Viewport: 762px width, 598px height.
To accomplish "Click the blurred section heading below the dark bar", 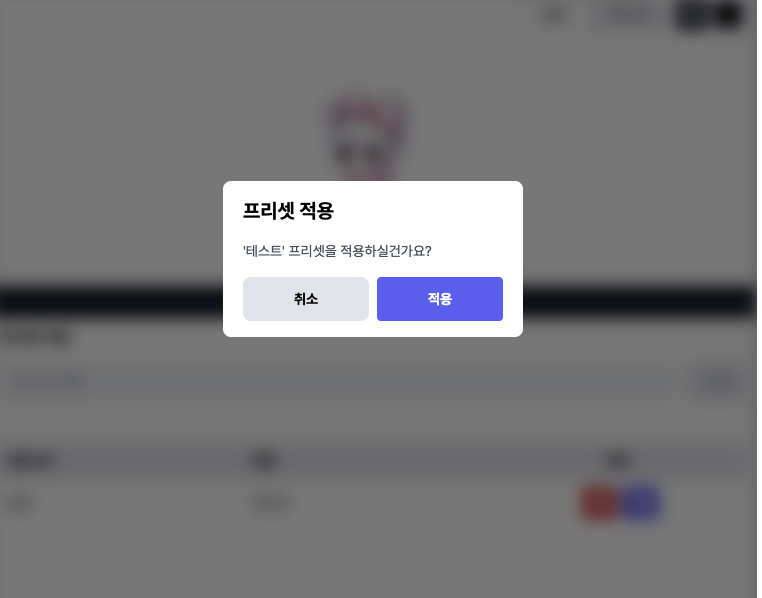I will click(x=37, y=336).
